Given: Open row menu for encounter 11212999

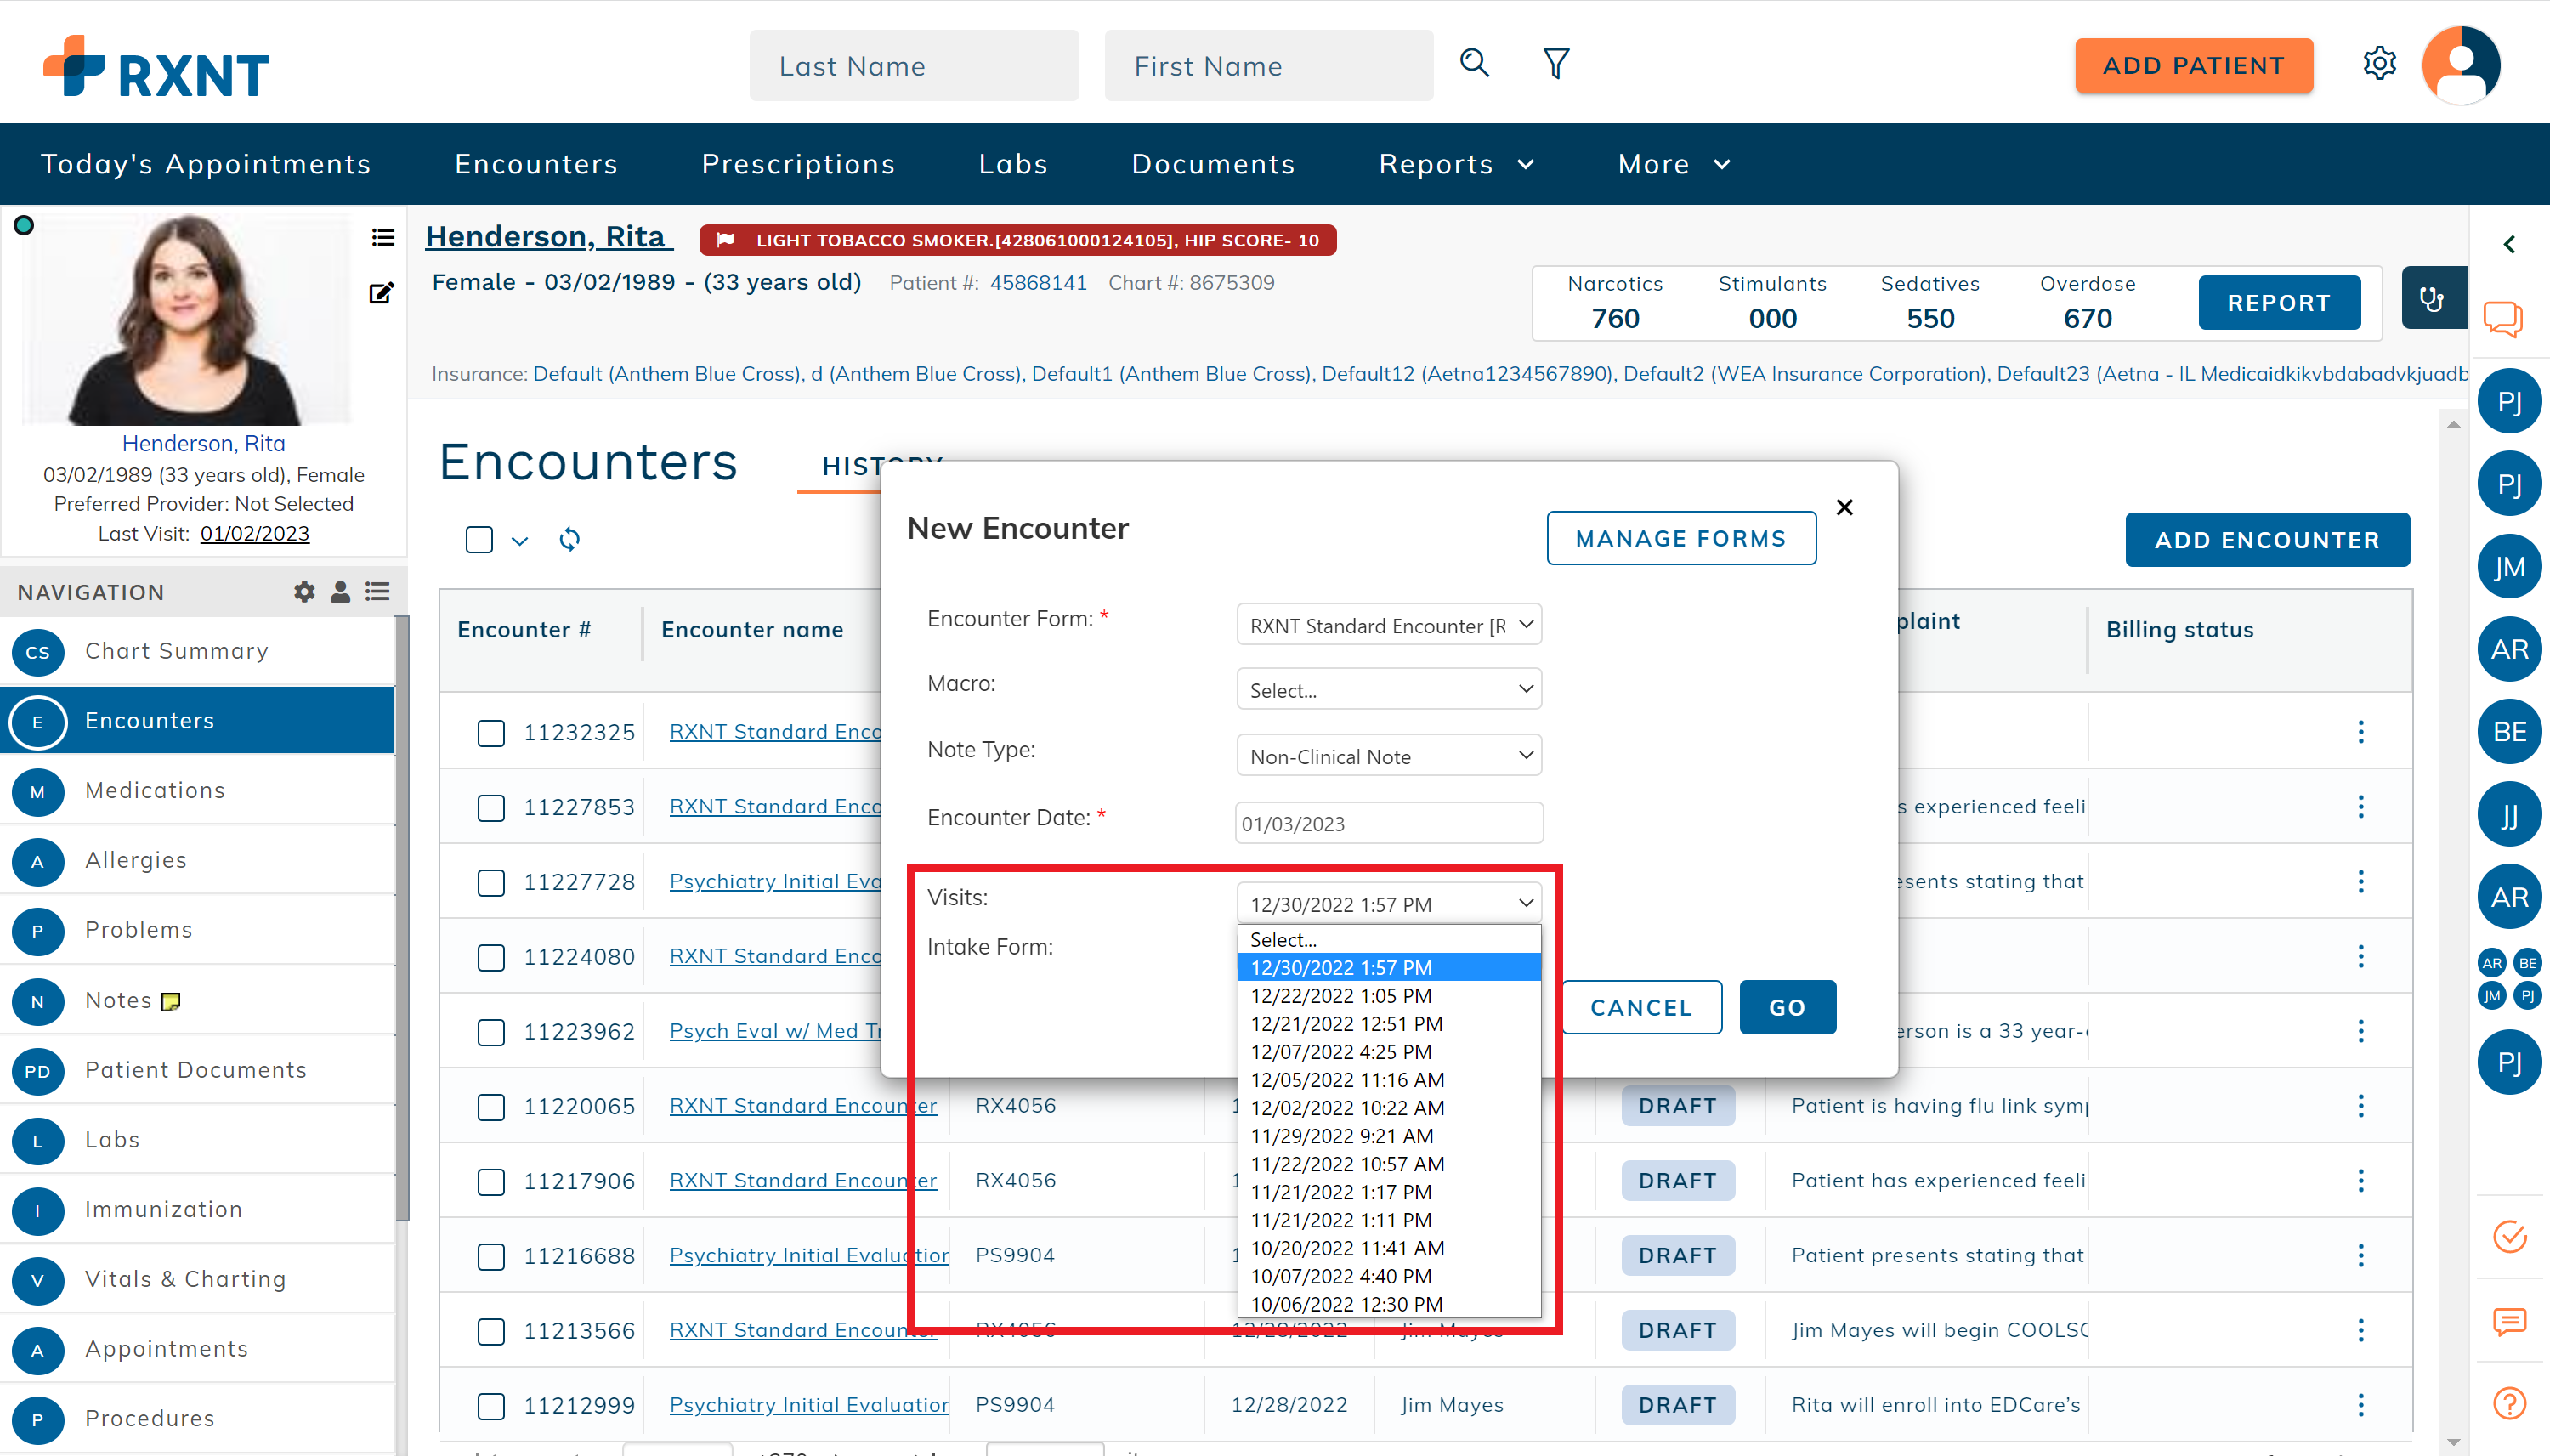Looking at the screenshot, I should click(x=2361, y=1405).
